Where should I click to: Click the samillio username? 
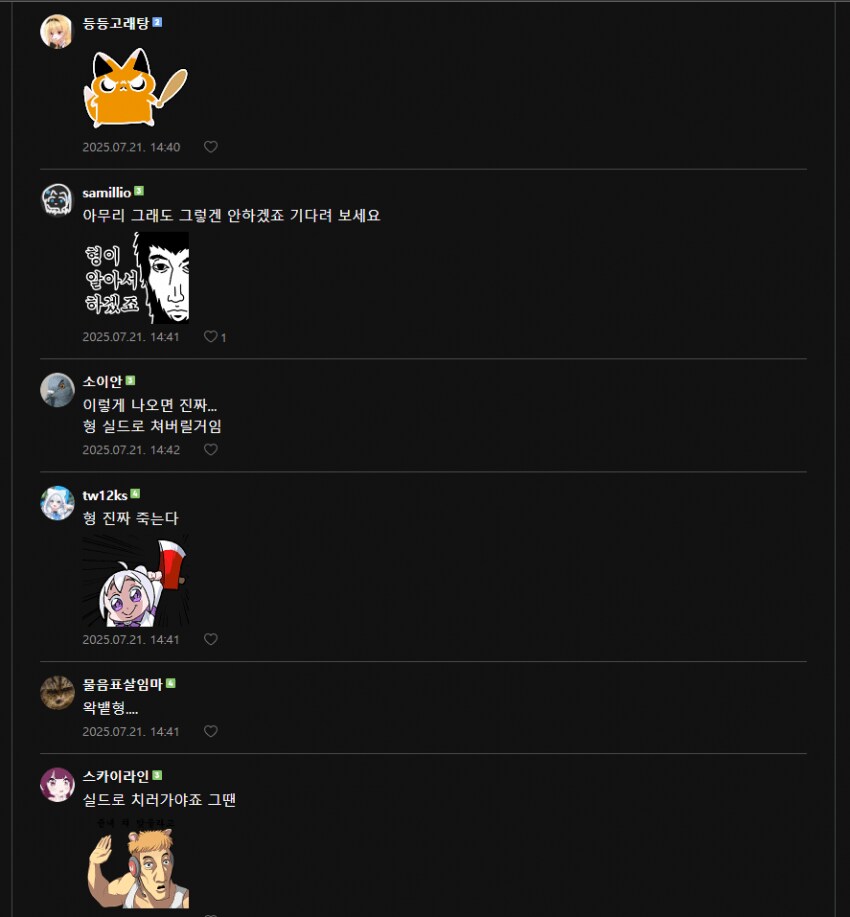coord(106,192)
